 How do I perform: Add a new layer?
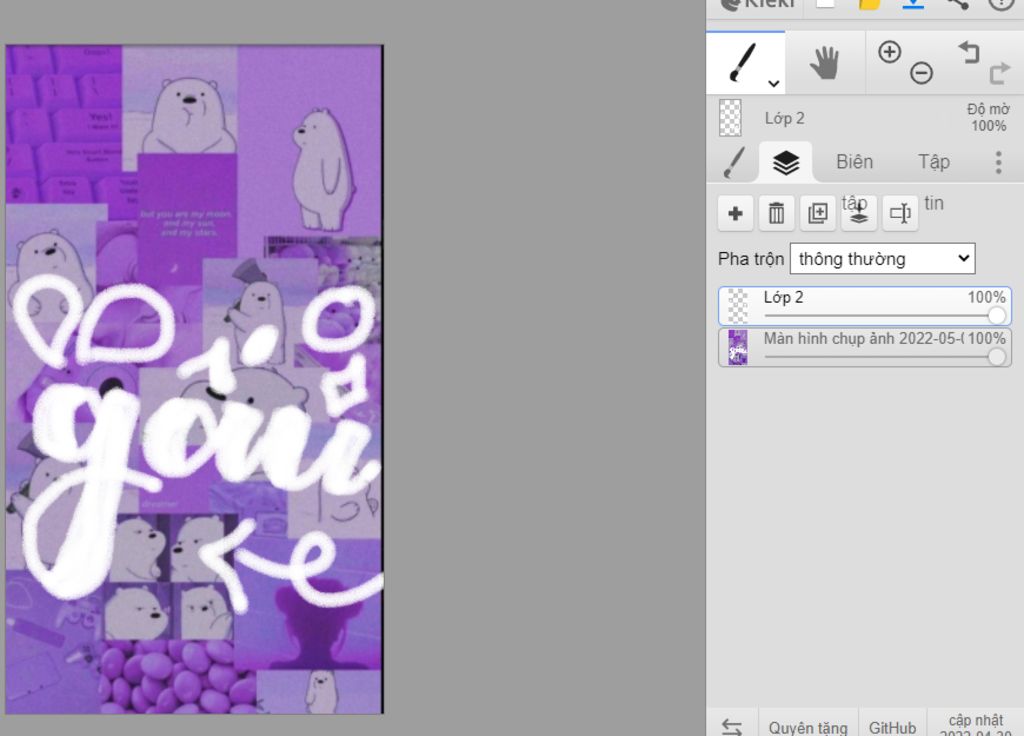(x=735, y=213)
